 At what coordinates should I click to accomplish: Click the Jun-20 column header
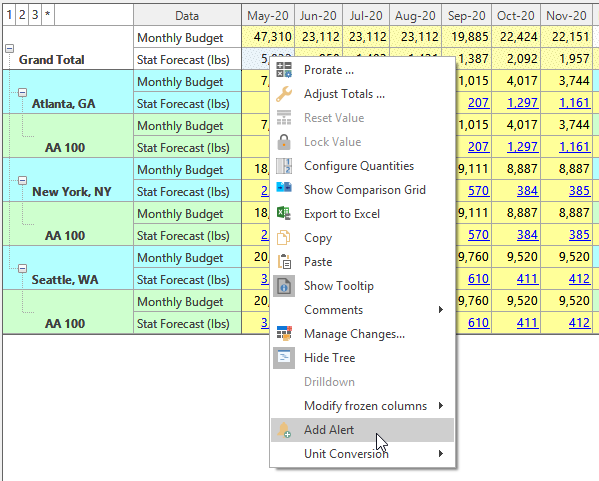(318, 15)
